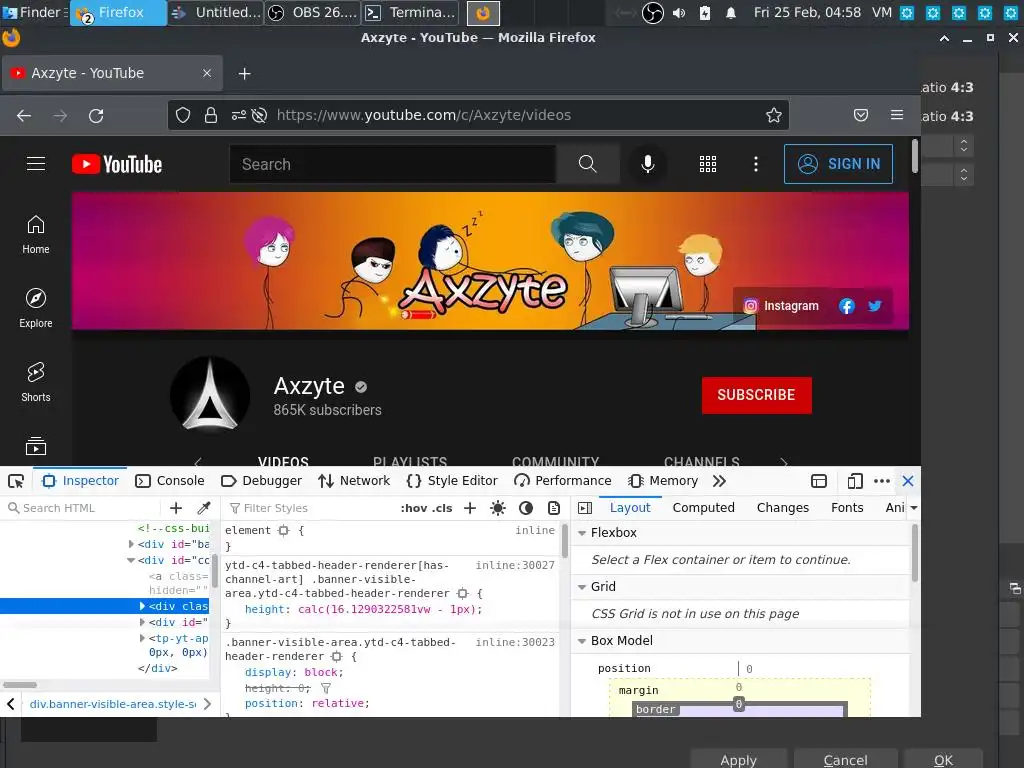Toggle light color scheme simulation

click(498, 508)
